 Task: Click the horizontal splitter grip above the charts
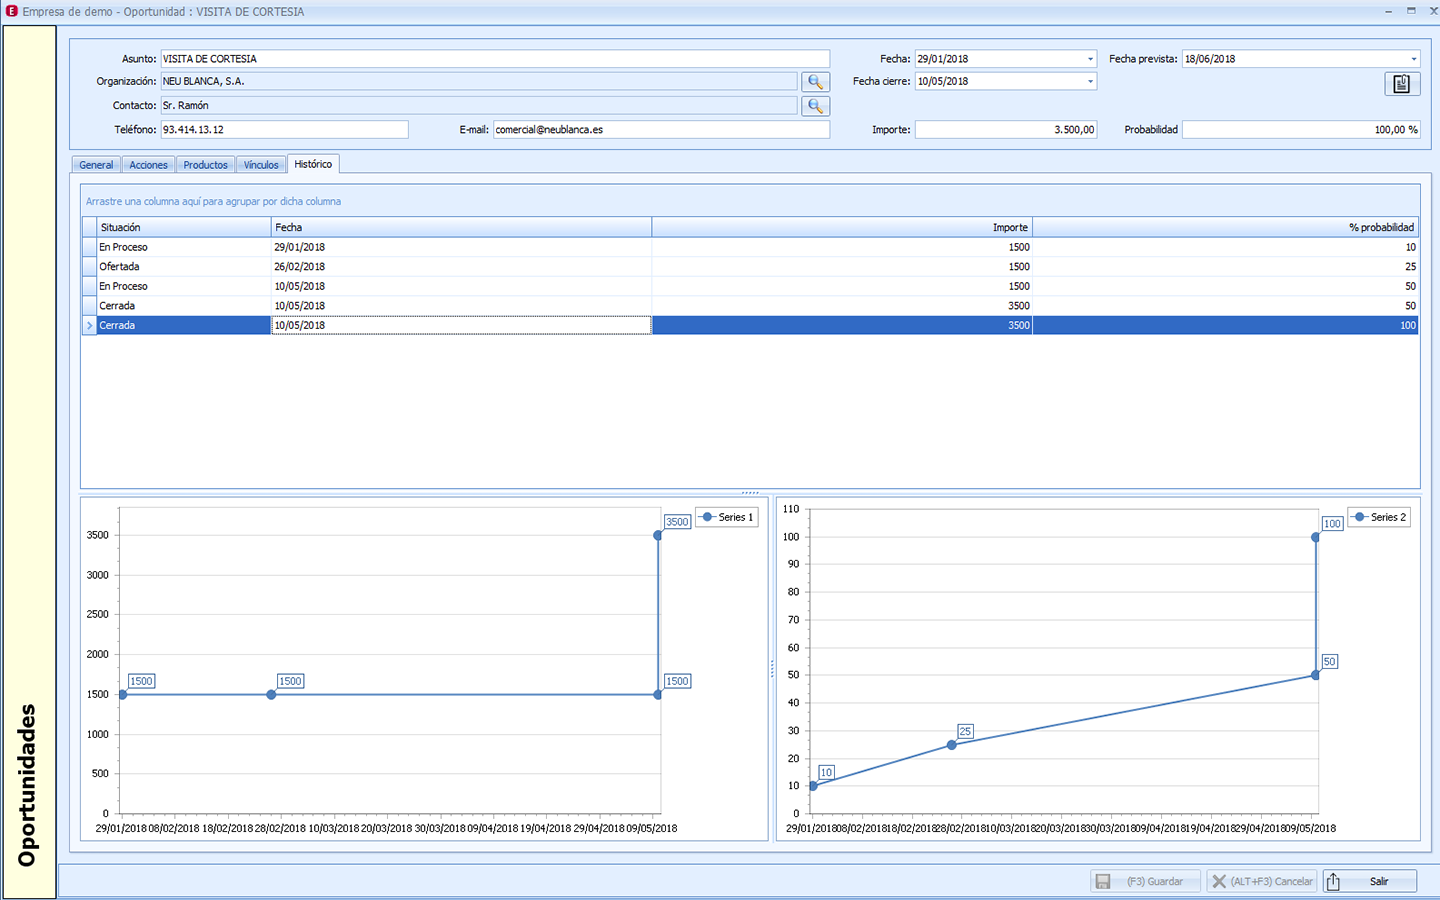pos(750,492)
